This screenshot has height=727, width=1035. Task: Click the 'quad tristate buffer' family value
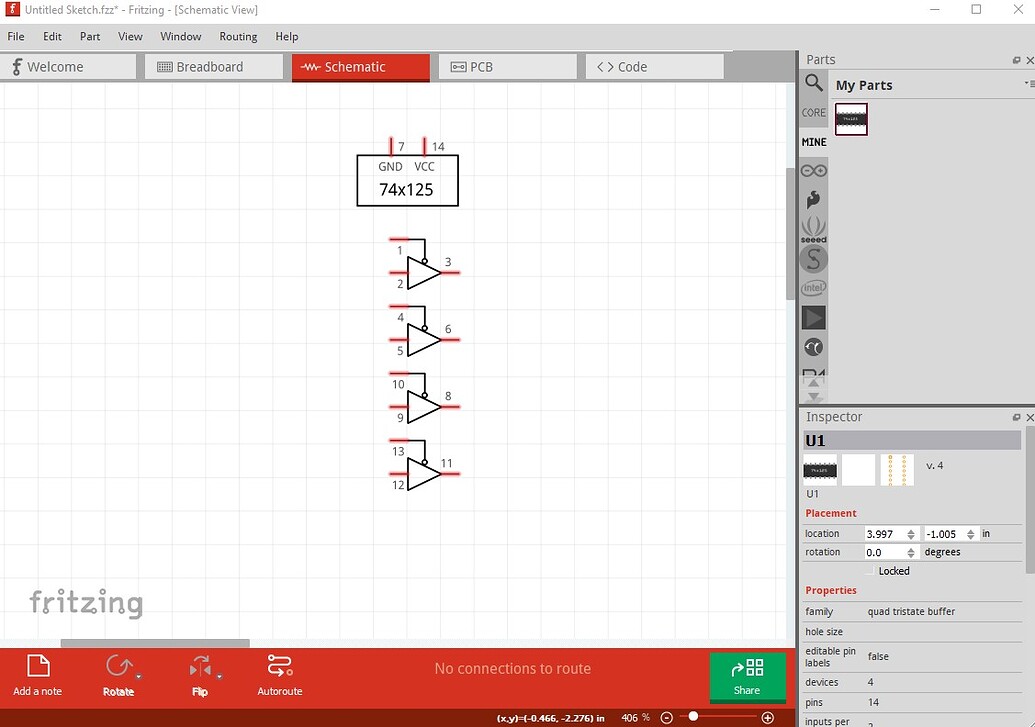[x=911, y=612]
